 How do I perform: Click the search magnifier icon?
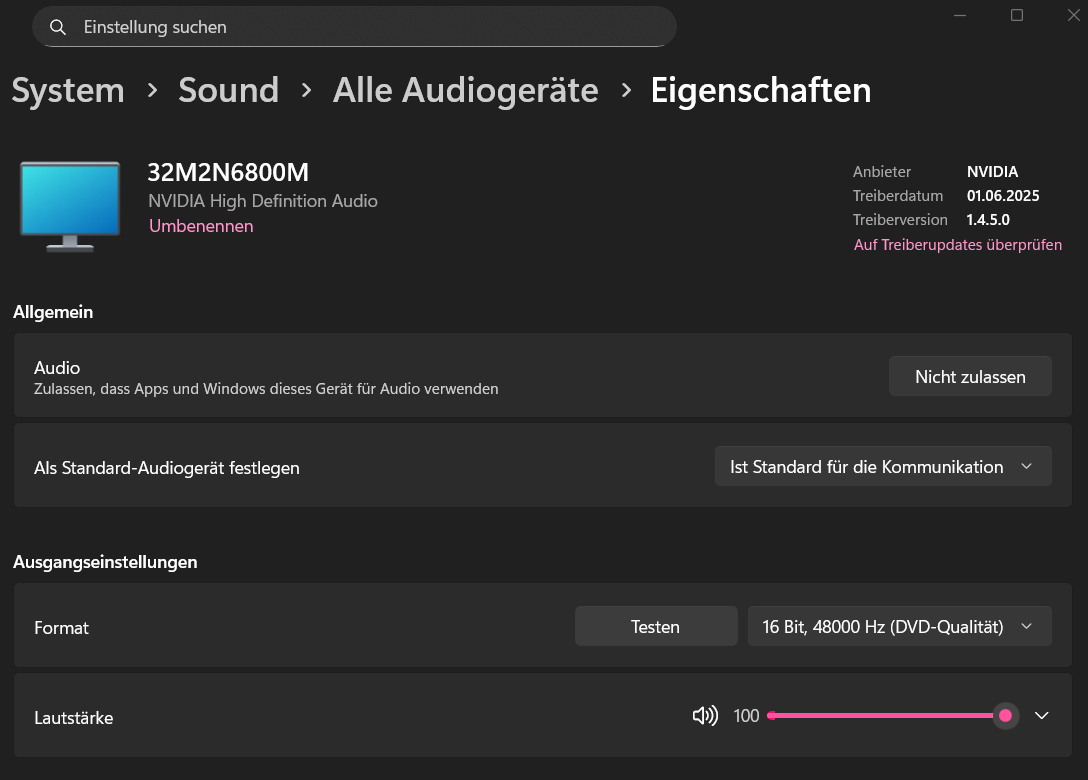[x=58, y=27]
